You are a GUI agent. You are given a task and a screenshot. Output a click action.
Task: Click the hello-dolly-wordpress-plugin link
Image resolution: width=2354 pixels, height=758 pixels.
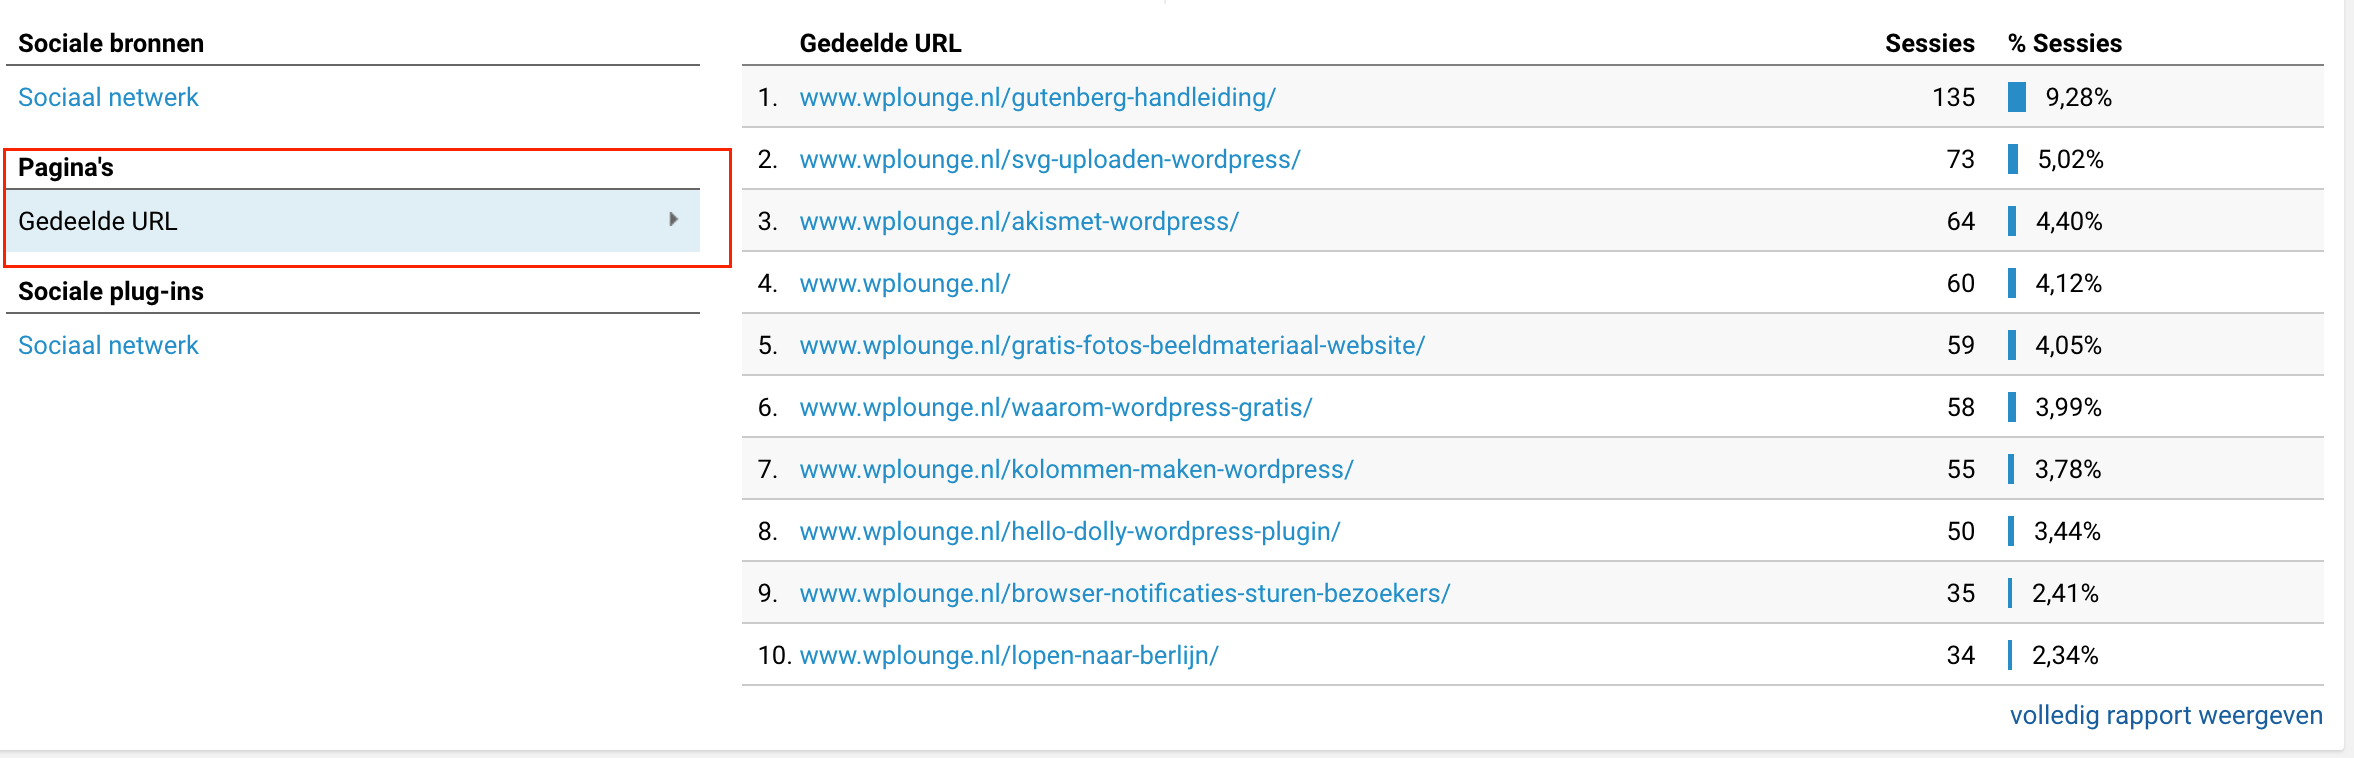click(1069, 531)
